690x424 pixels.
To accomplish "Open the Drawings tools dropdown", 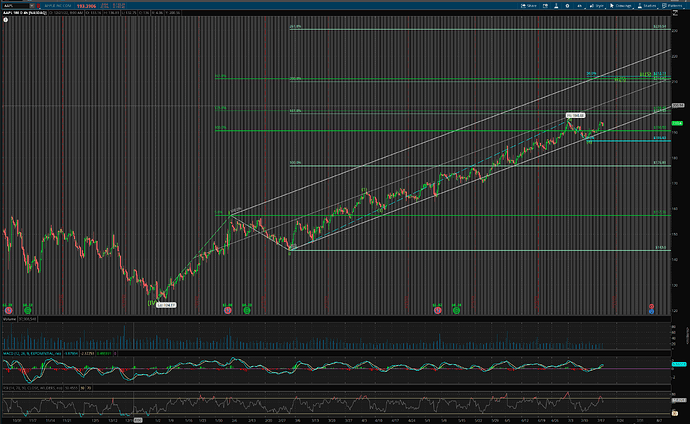I will coord(620,6).
